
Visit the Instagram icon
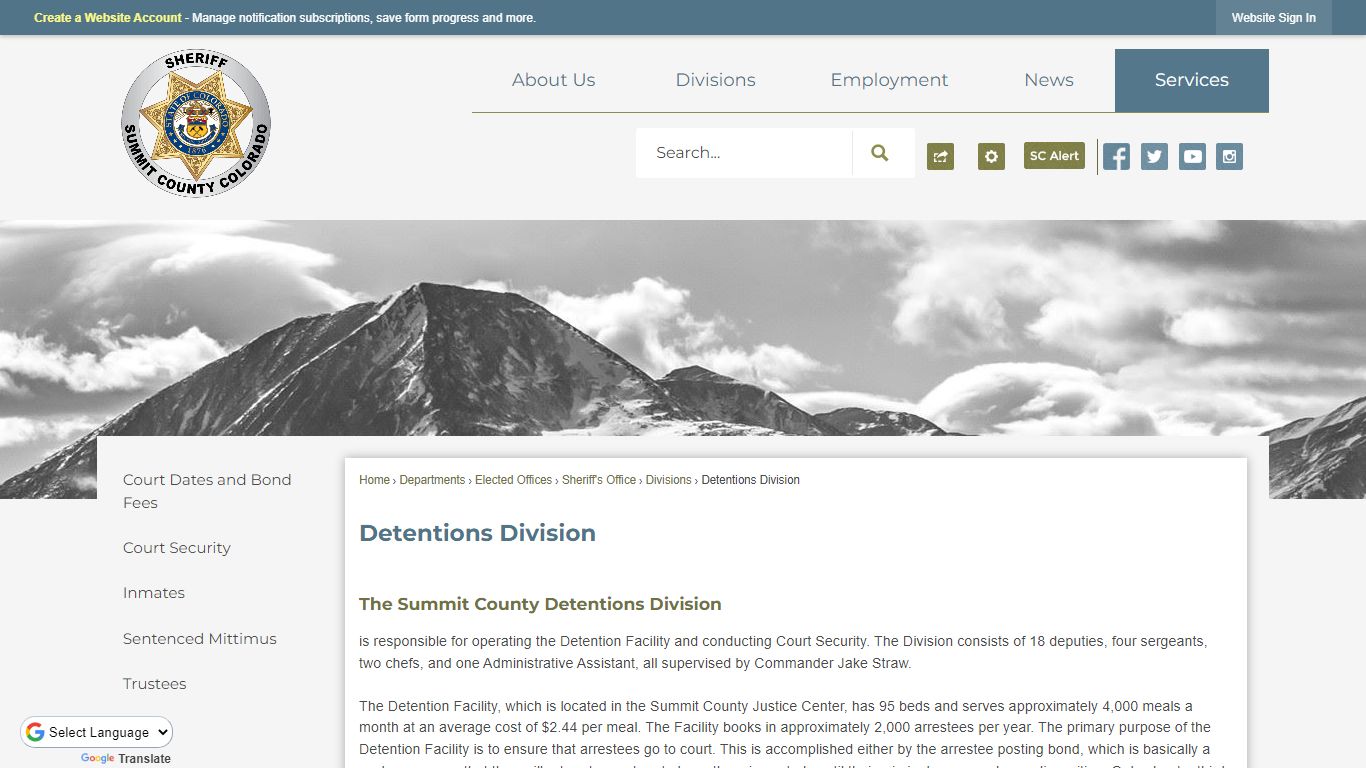click(x=1228, y=156)
